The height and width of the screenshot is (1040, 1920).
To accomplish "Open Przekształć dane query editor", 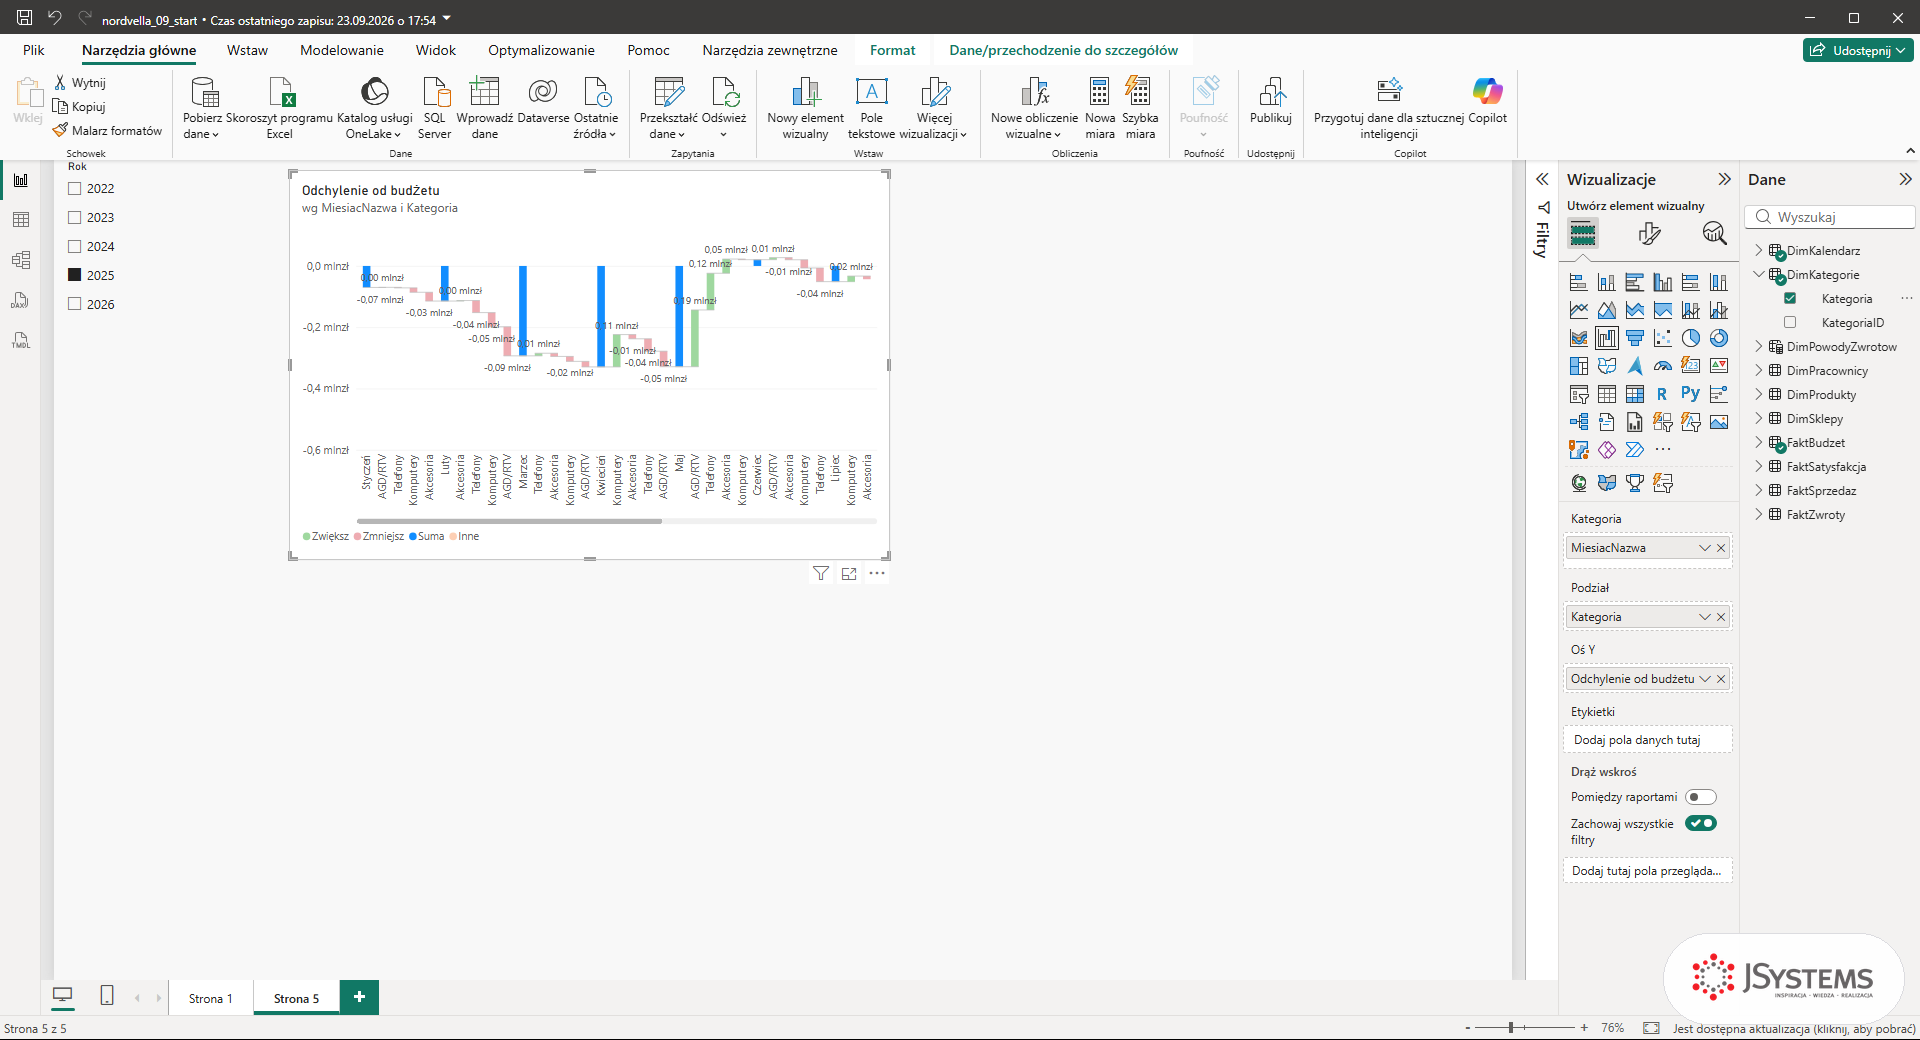I will (x=668, y=107).
